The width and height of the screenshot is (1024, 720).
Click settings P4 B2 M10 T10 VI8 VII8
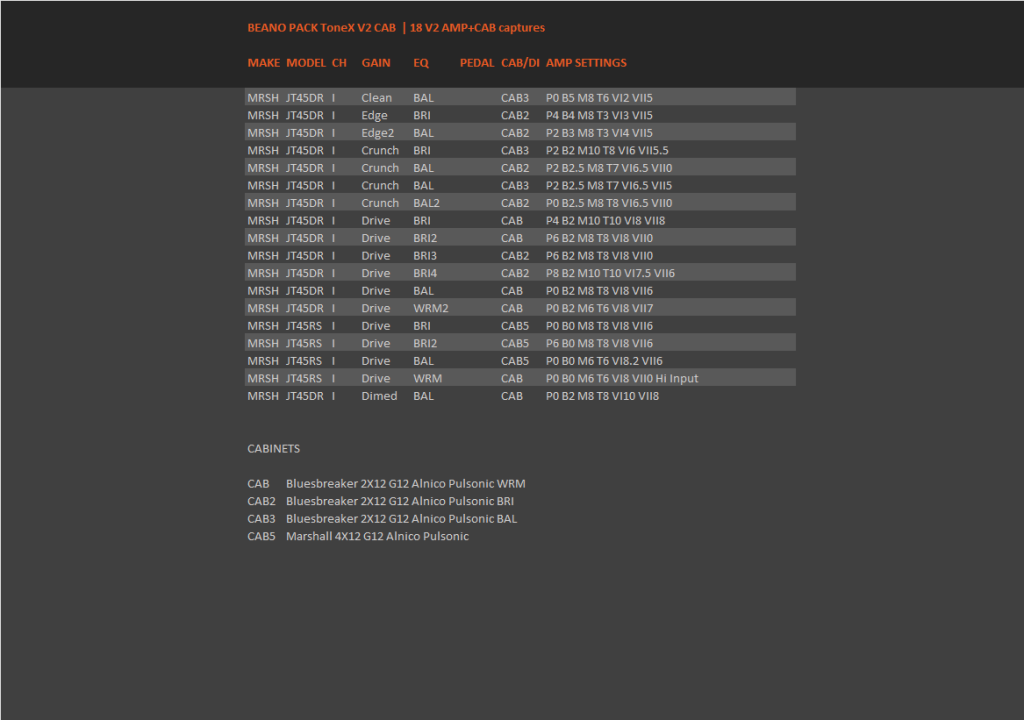pos(605,221)
